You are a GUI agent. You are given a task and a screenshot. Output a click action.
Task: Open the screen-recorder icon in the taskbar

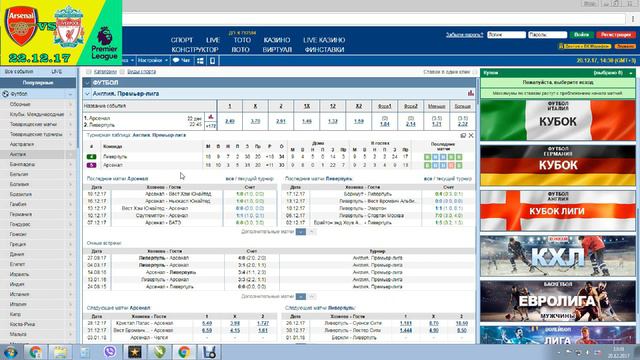tap(209, 351)
